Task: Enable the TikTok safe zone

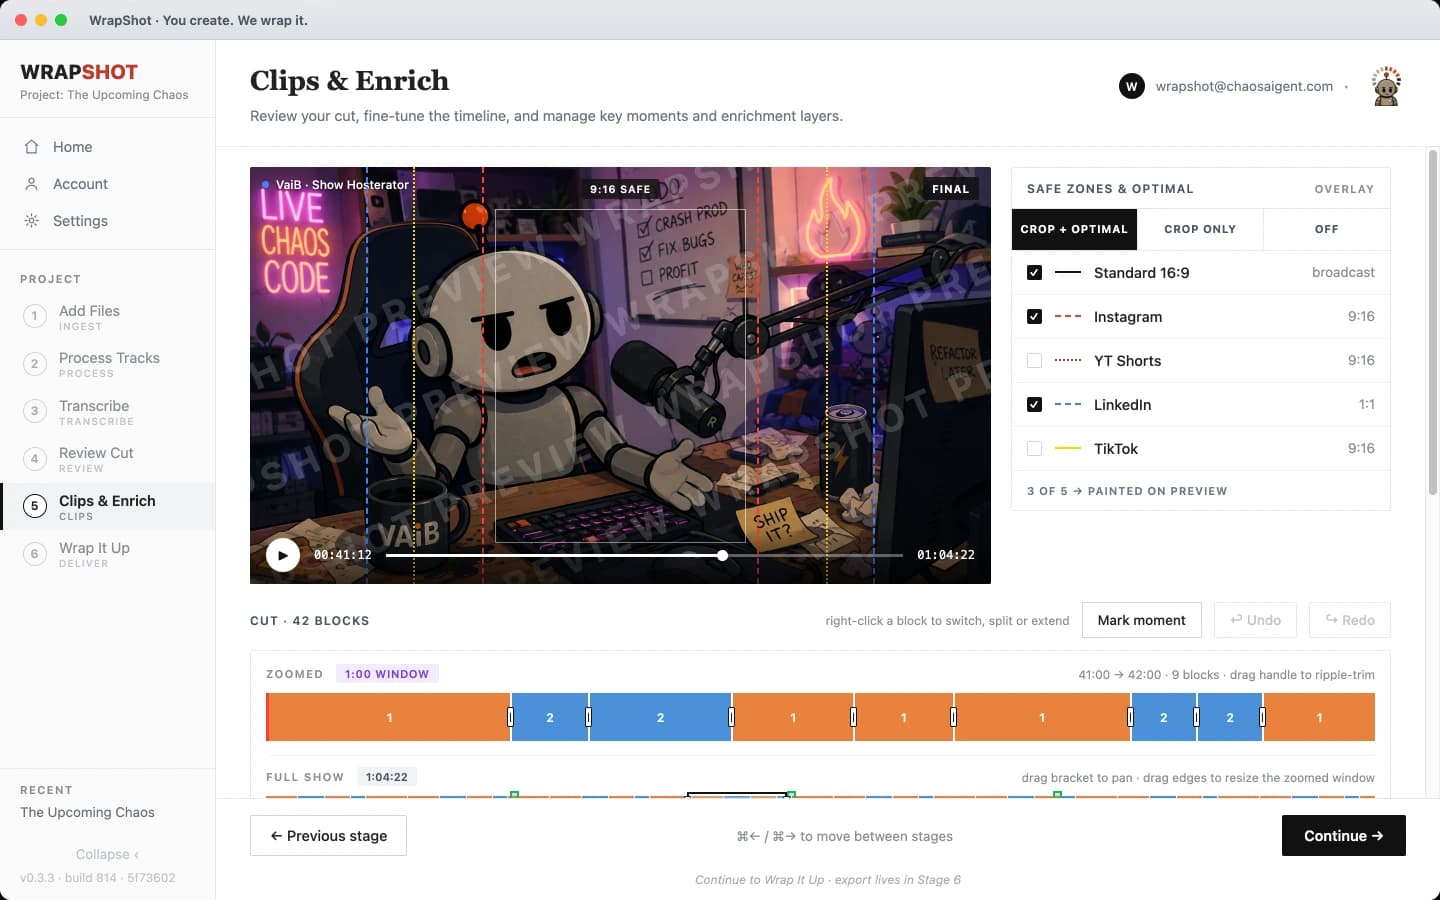Action: coord(1034,449)
